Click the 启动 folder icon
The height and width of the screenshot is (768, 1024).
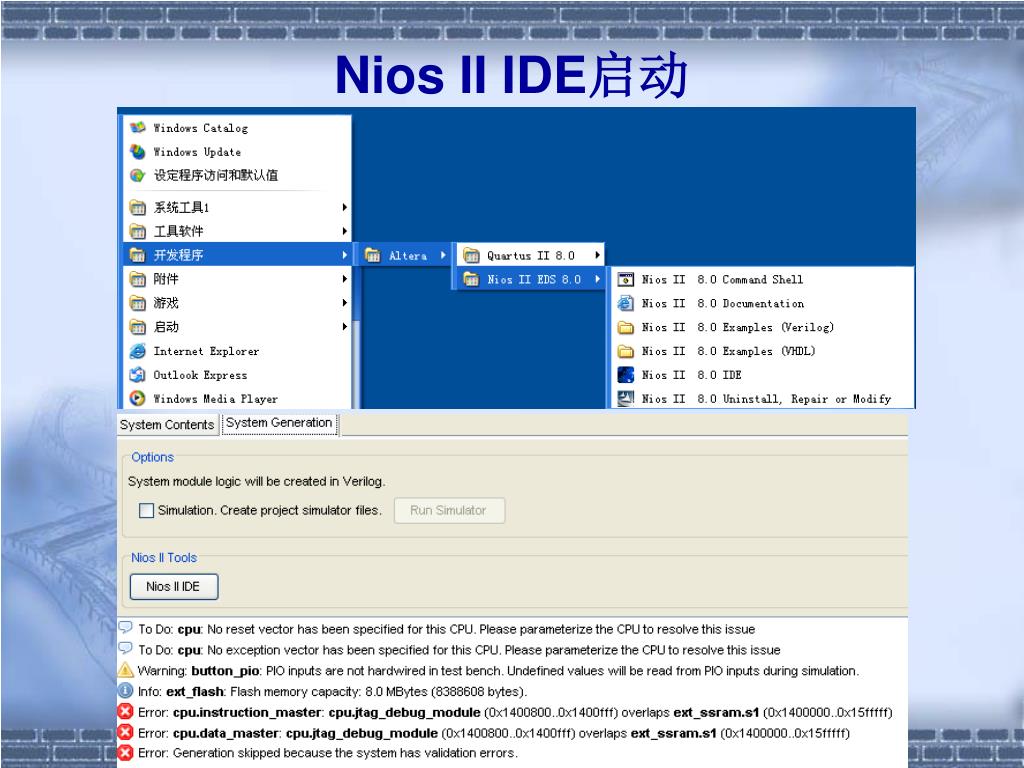click(x=137, y=327)
